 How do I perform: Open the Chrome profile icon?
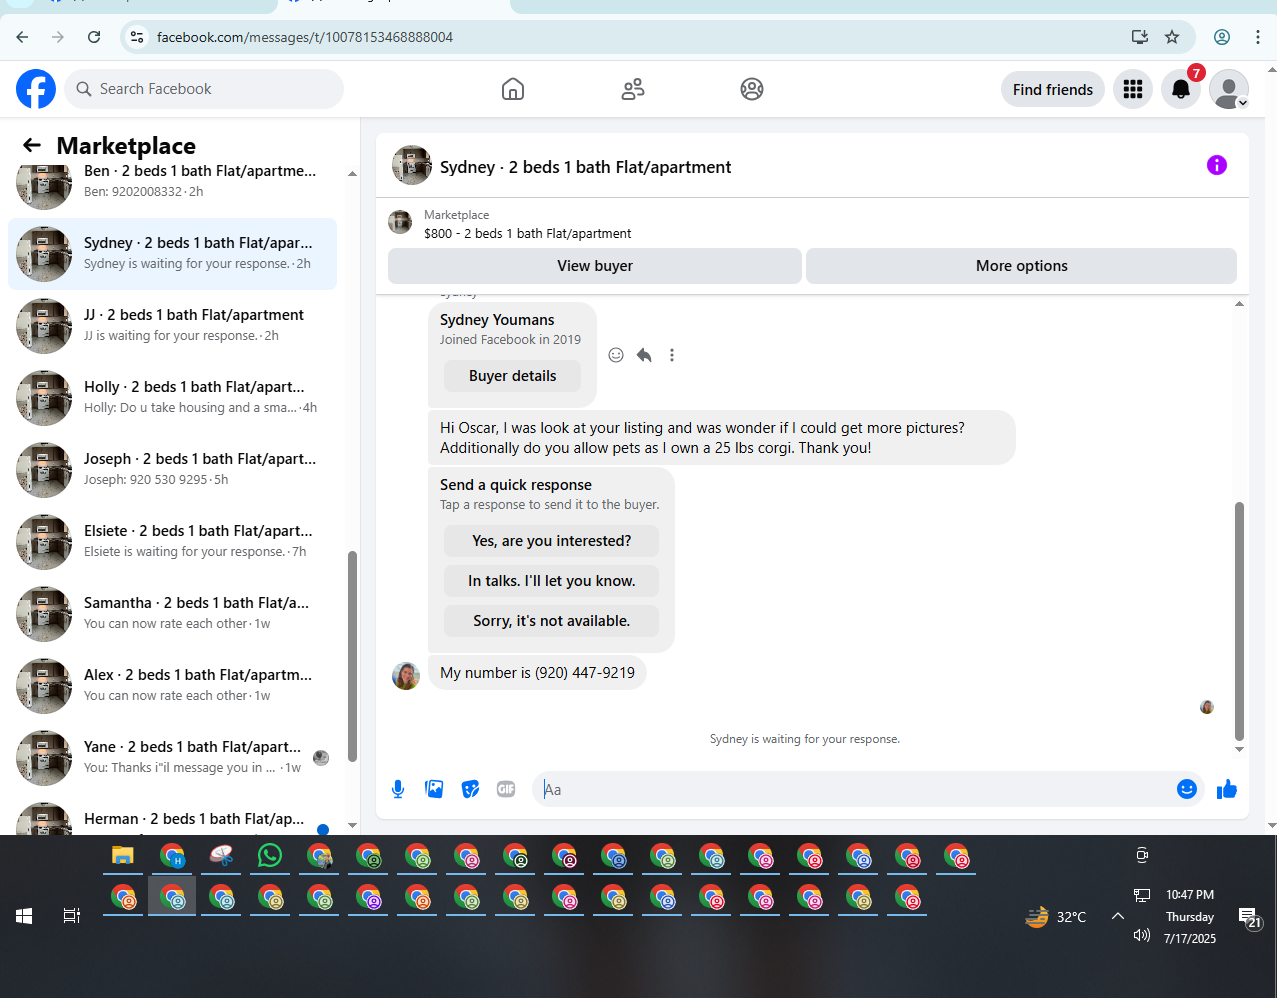(1222, 37)
